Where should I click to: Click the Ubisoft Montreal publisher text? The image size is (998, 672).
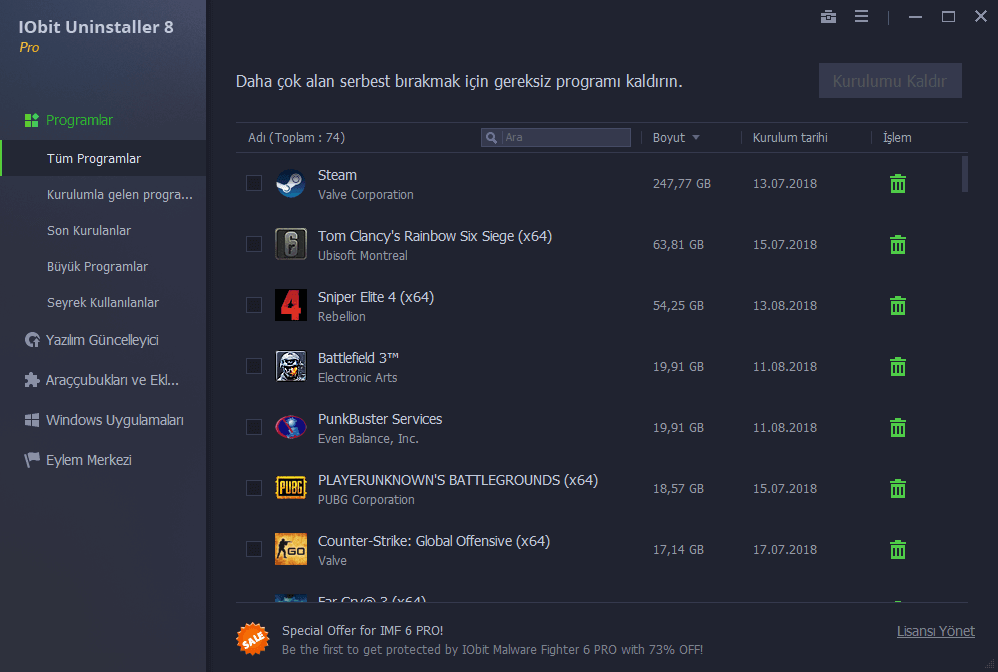[363, 256]
